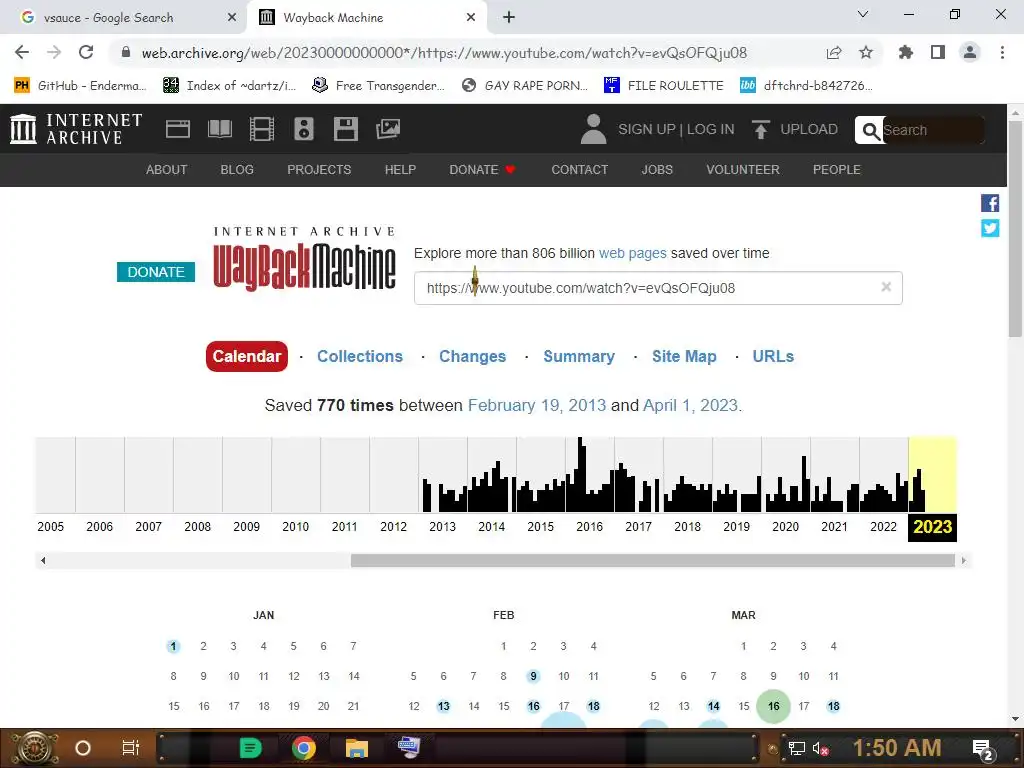Open the CONTACT menu item

tap(579, 170)
